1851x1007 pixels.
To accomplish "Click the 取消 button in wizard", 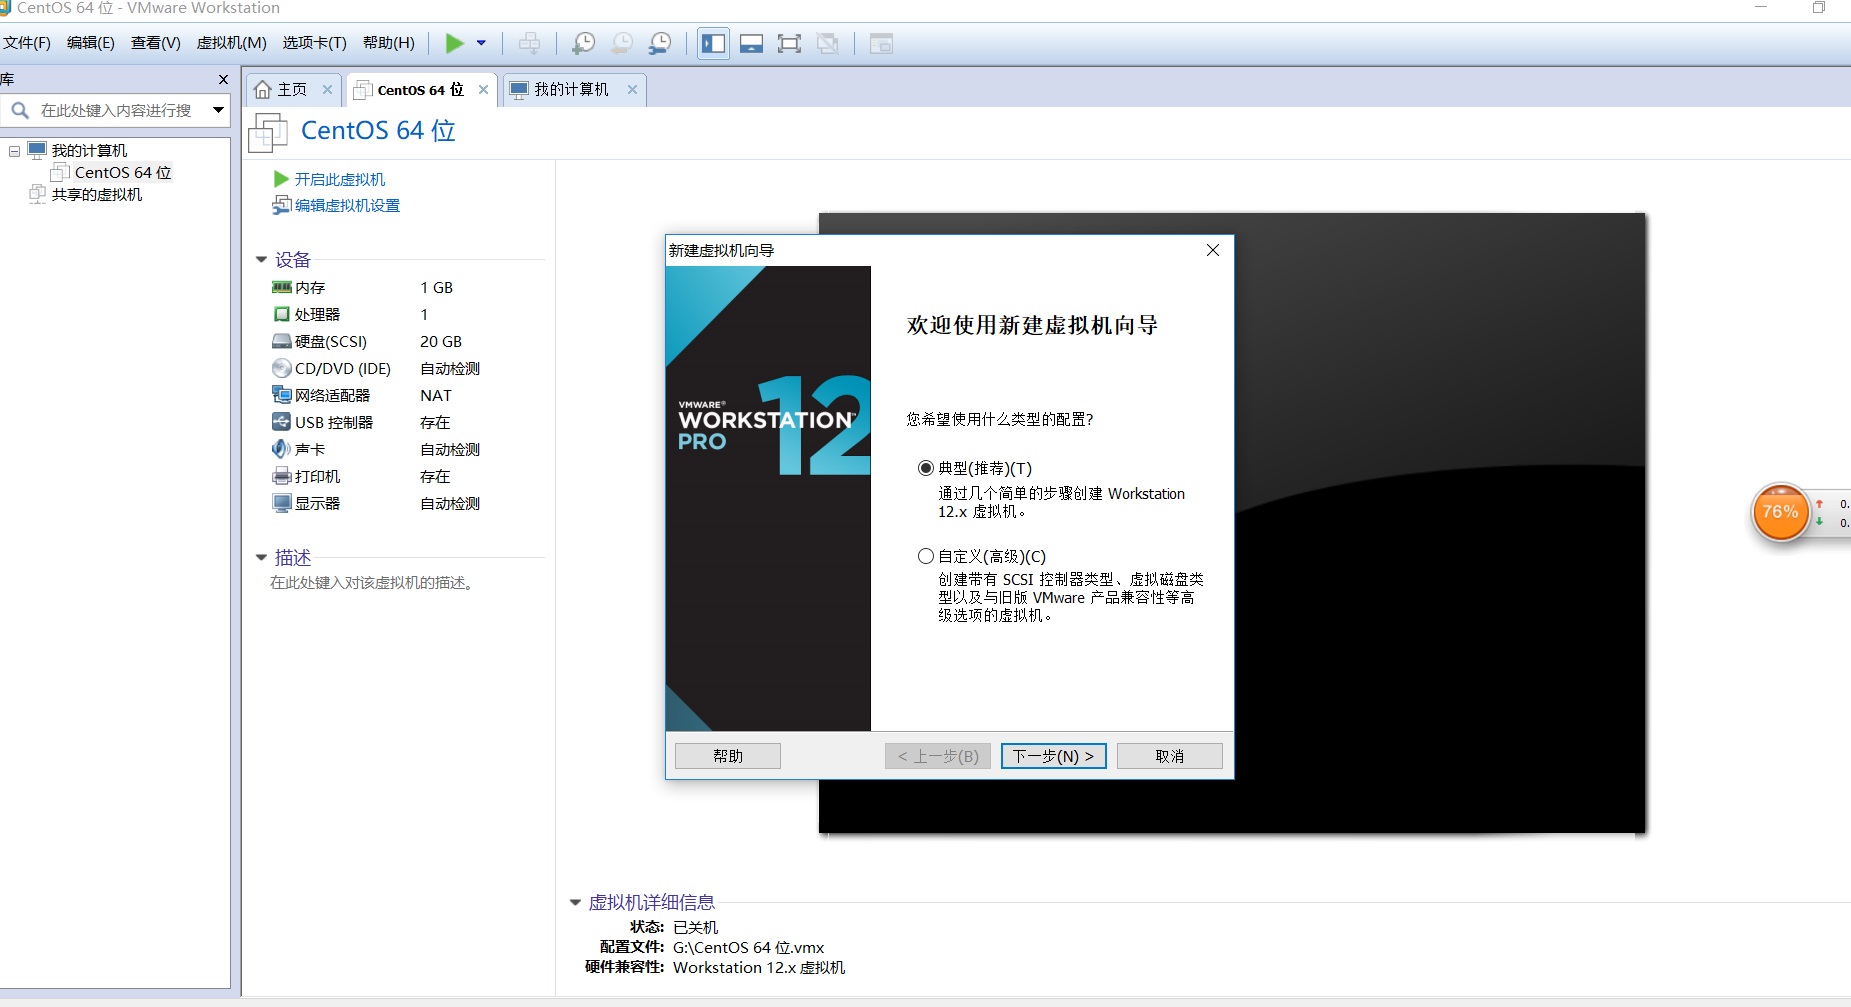I will tap(1170, 756).
